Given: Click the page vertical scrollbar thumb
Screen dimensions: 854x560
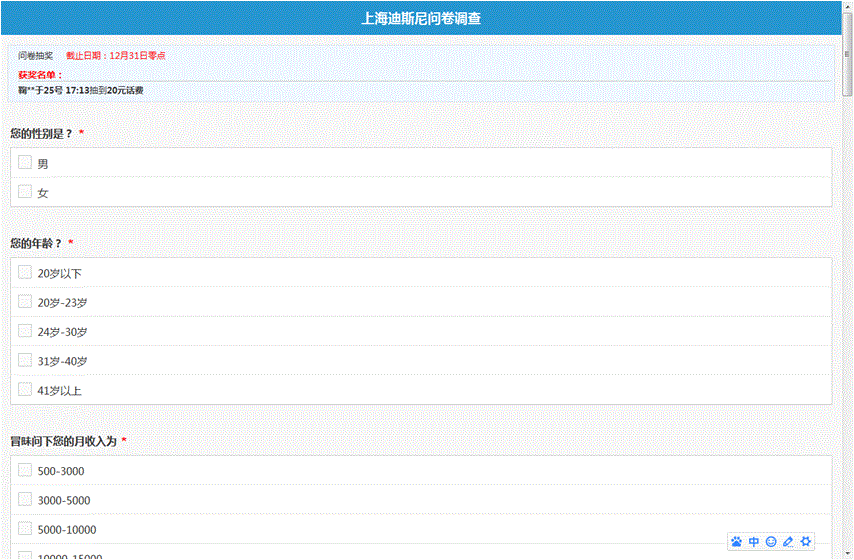Looking at the screenshot, I should (847, 53).
